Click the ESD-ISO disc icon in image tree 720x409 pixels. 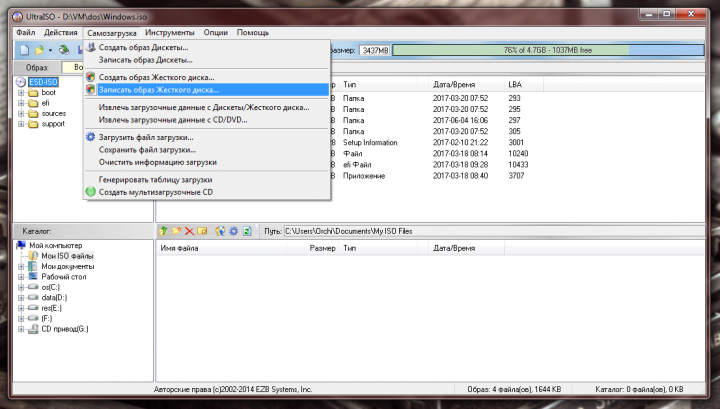point(21,82)
